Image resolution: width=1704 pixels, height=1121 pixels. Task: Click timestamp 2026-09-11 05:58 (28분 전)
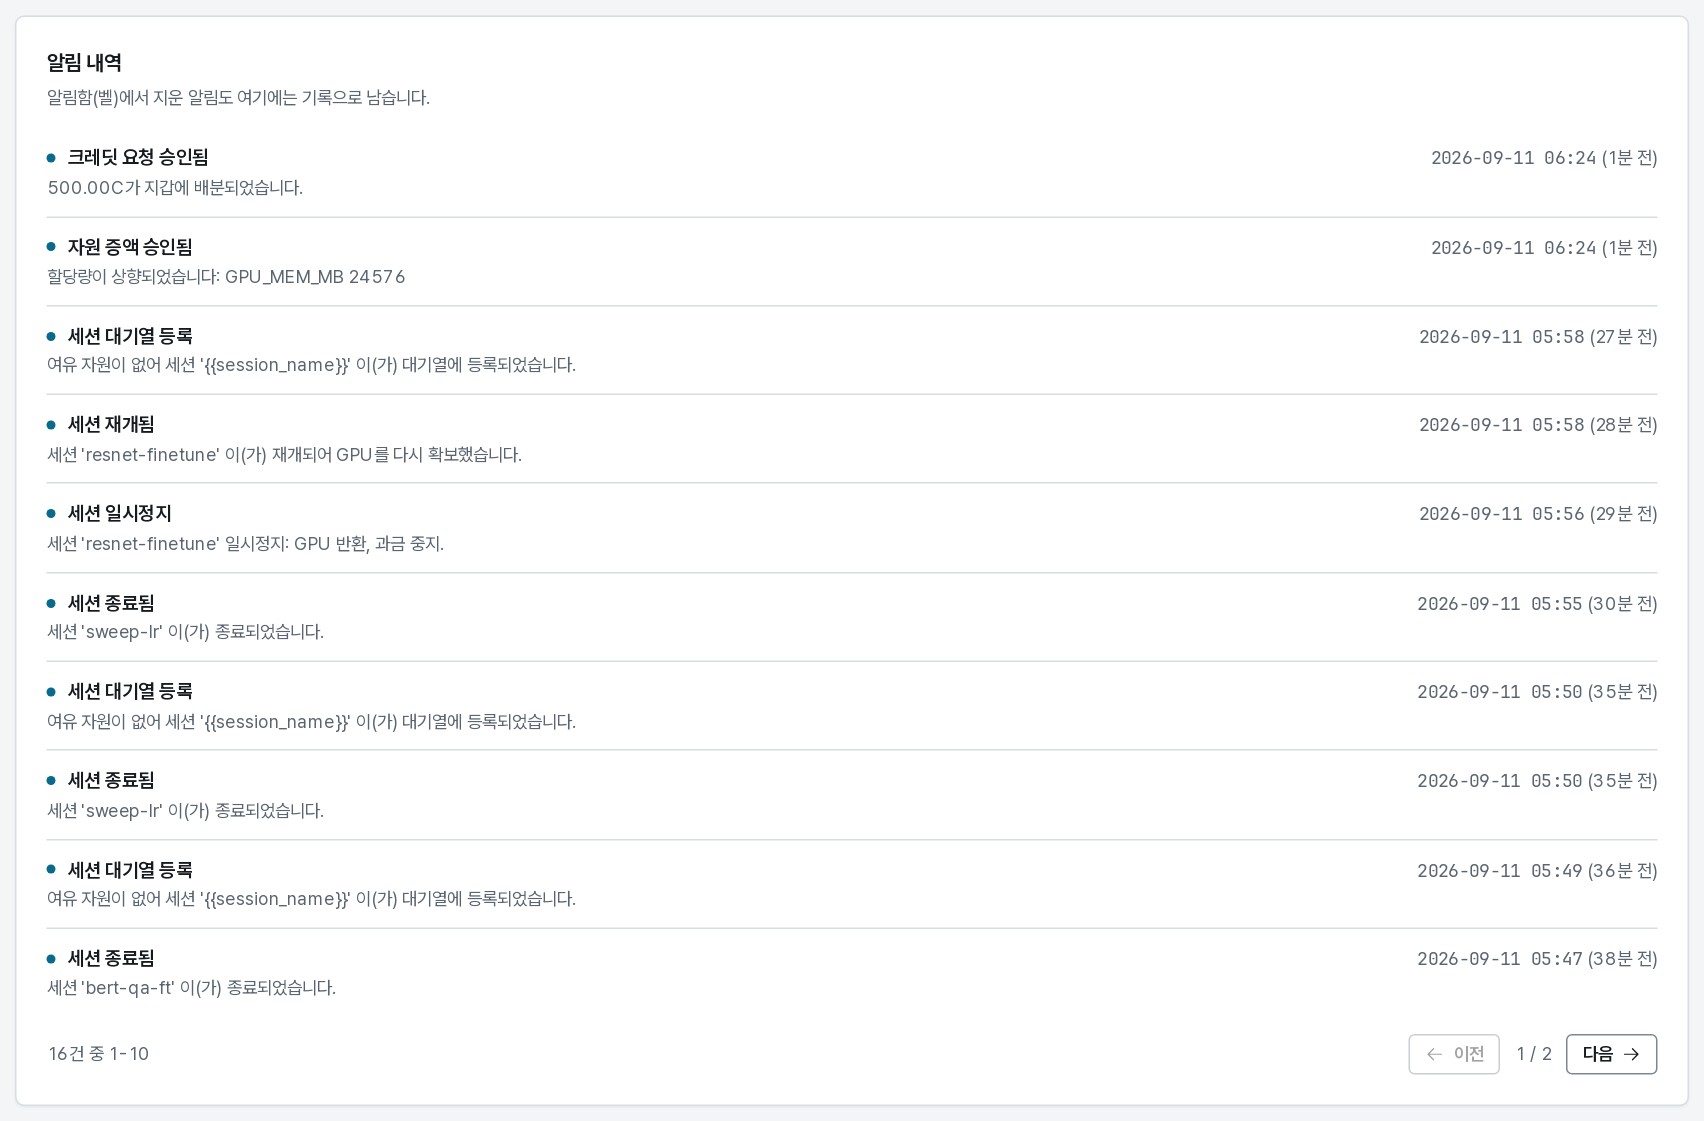click(x=1538, y=425)
